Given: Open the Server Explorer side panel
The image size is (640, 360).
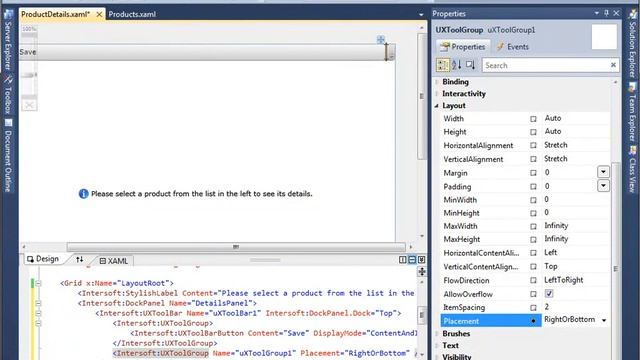Looking at the screenshot, I should coord(8,40).
